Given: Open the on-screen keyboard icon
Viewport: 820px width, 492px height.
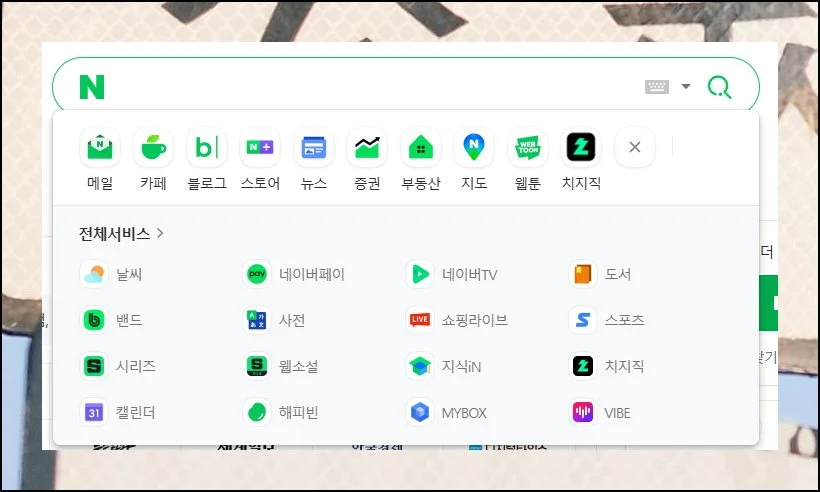Looking at the screenshot, I should click(657, 87).
